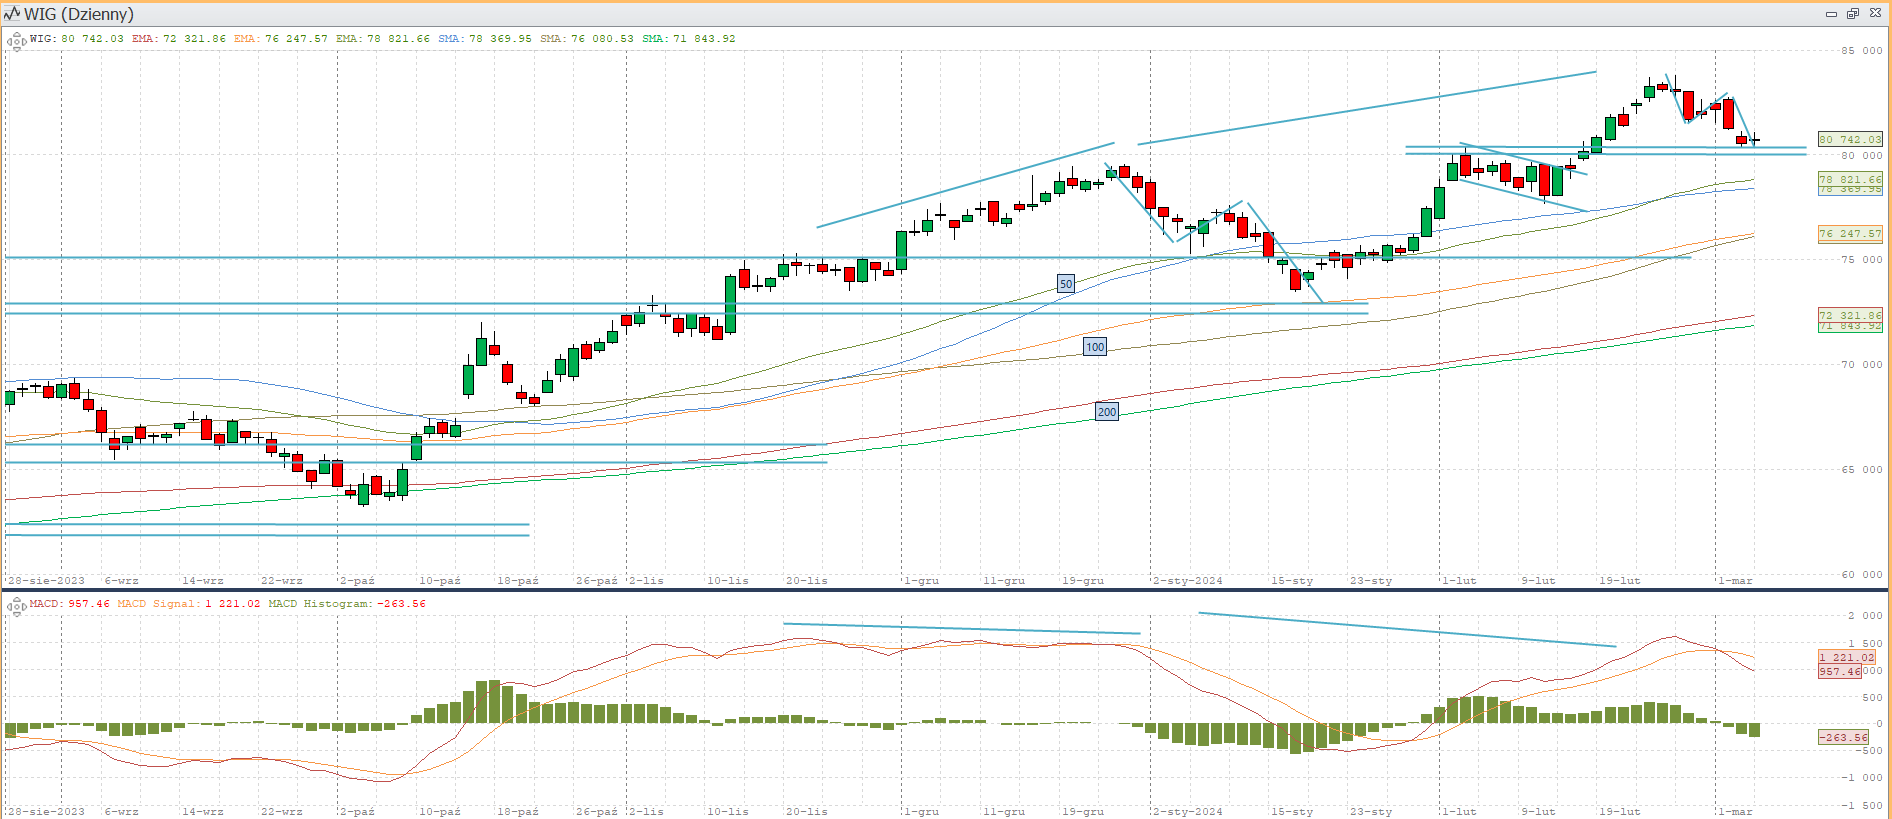Click the green SMA 71 843.92 legend

(689, 39)
